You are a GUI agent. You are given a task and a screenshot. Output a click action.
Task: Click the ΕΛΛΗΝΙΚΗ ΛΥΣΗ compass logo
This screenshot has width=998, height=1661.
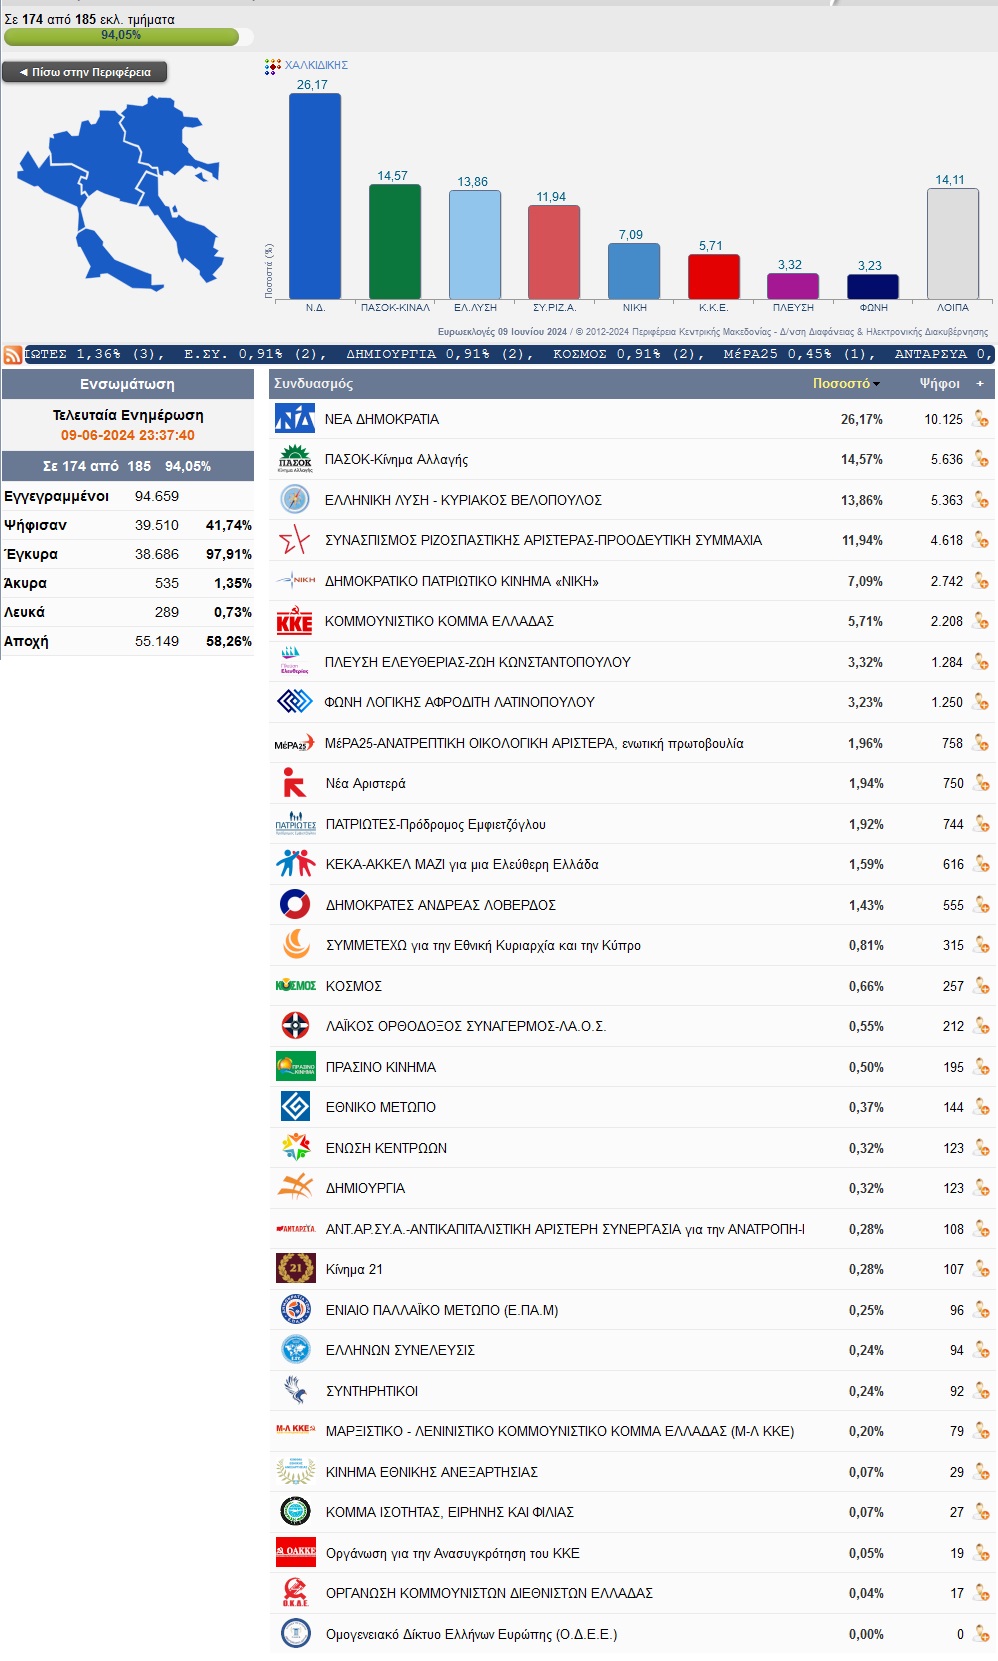[x=295, y=499]
